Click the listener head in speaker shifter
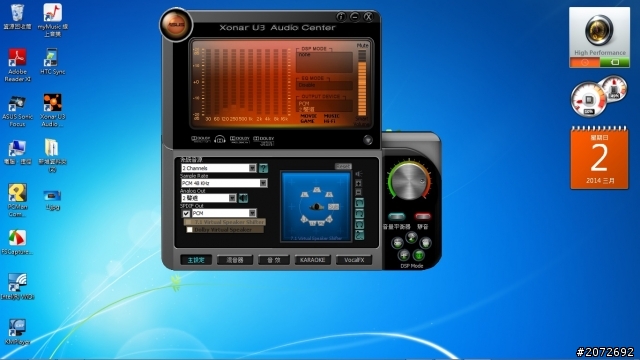 coord(317,207)
